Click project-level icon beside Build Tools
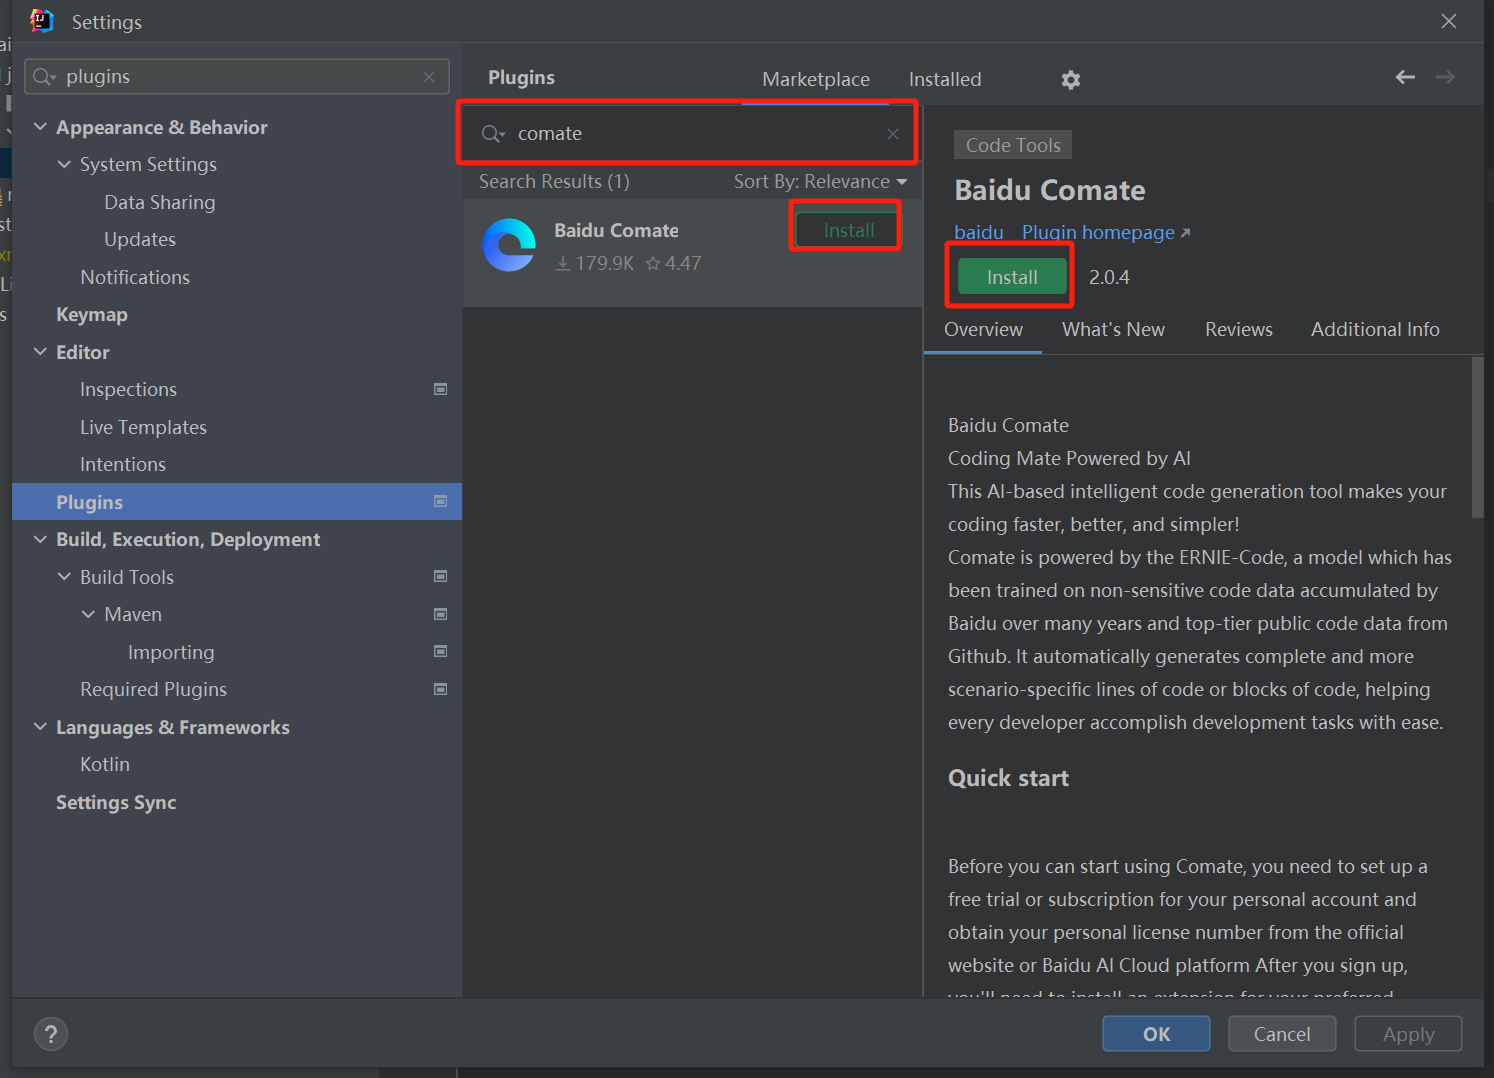The height and width of the screenshot is (1078, 1494). tap(440, 576)
